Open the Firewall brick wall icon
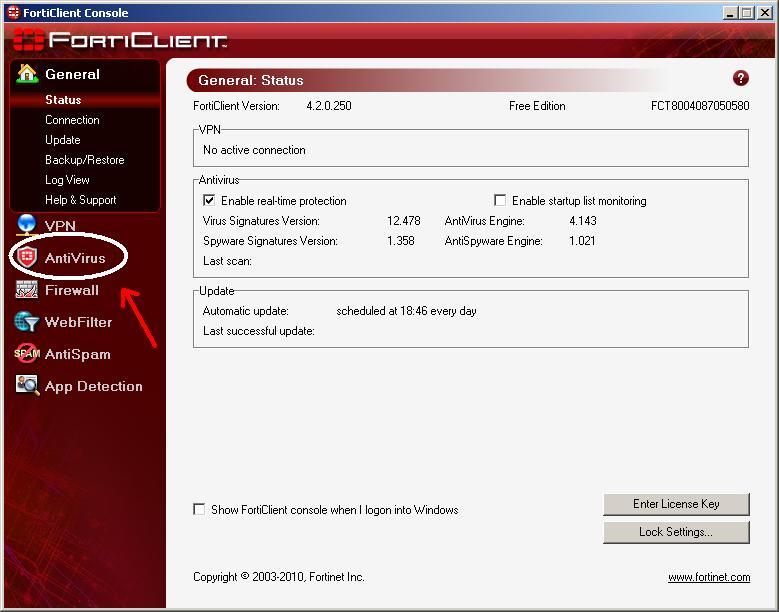 [27, 290]
